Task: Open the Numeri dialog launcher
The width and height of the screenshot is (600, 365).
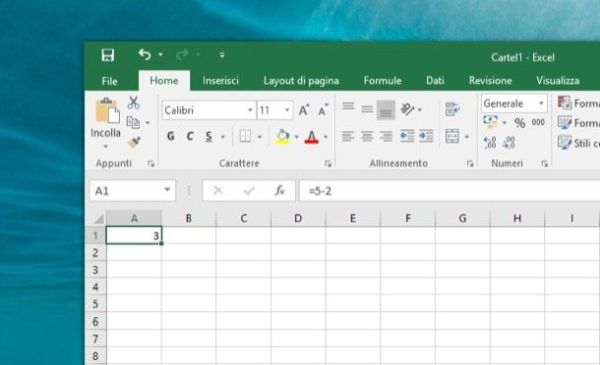Action: (544, 164)
